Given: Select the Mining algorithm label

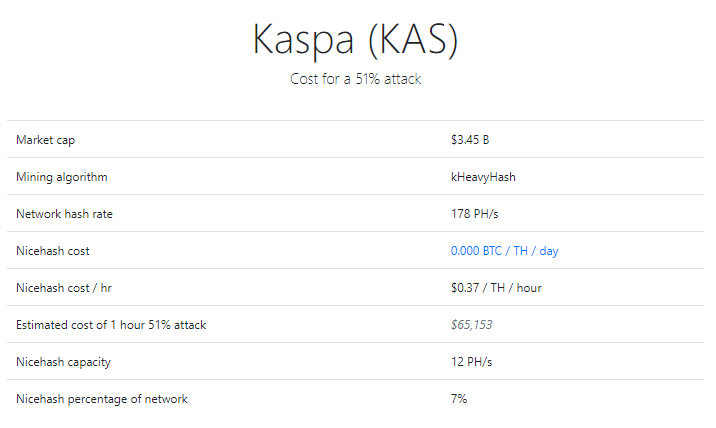Looking at the screenshot, I should [62, 177].
